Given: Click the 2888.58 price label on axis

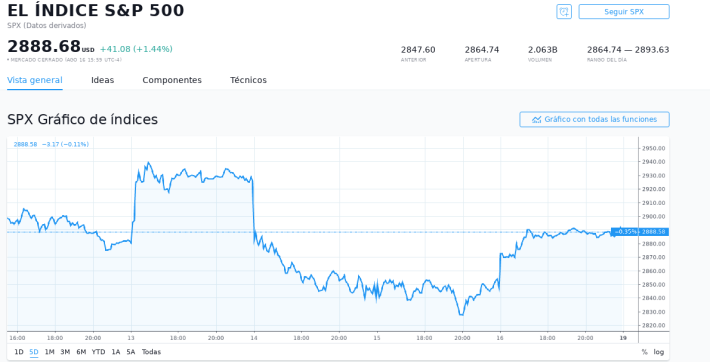Looking at the screenshot, I should point(654,232).
